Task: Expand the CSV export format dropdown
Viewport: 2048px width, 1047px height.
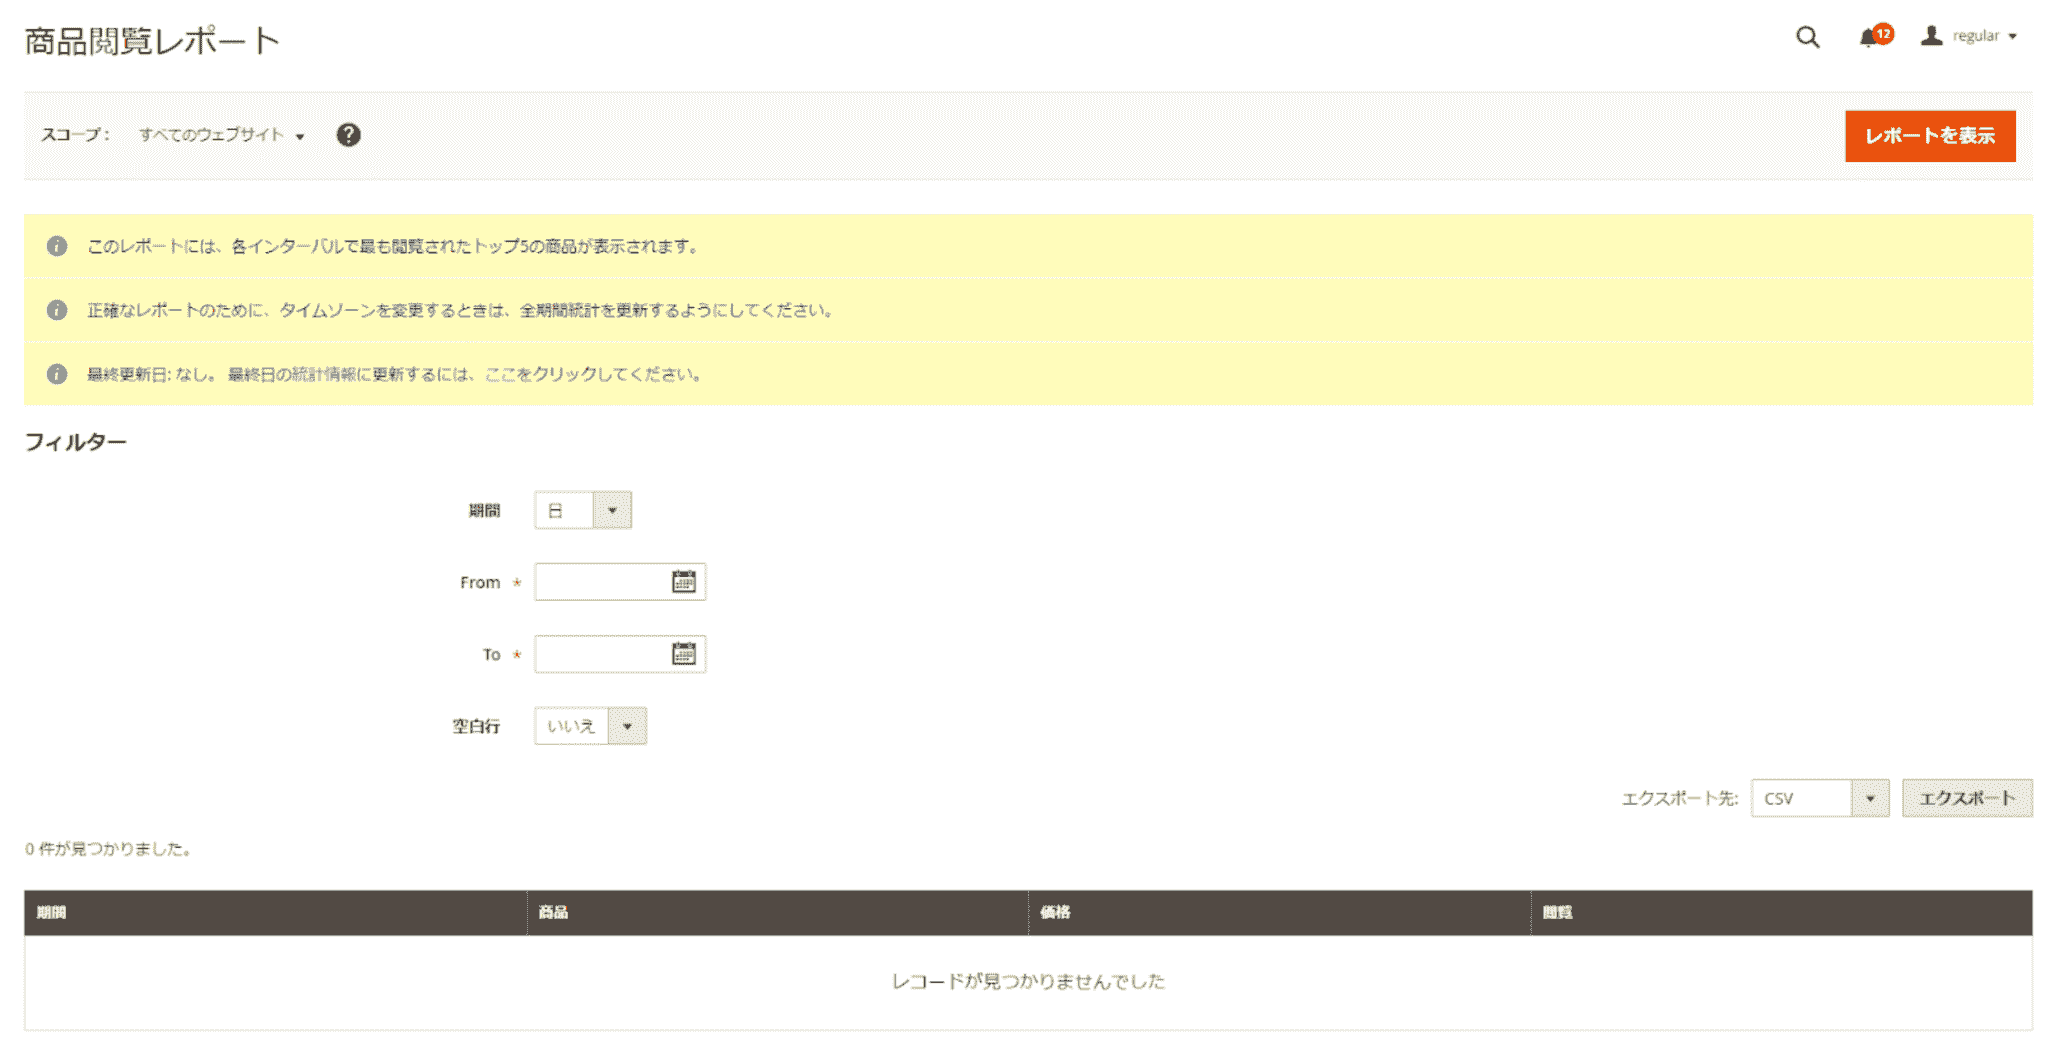Action: [x=1819, y=798]
